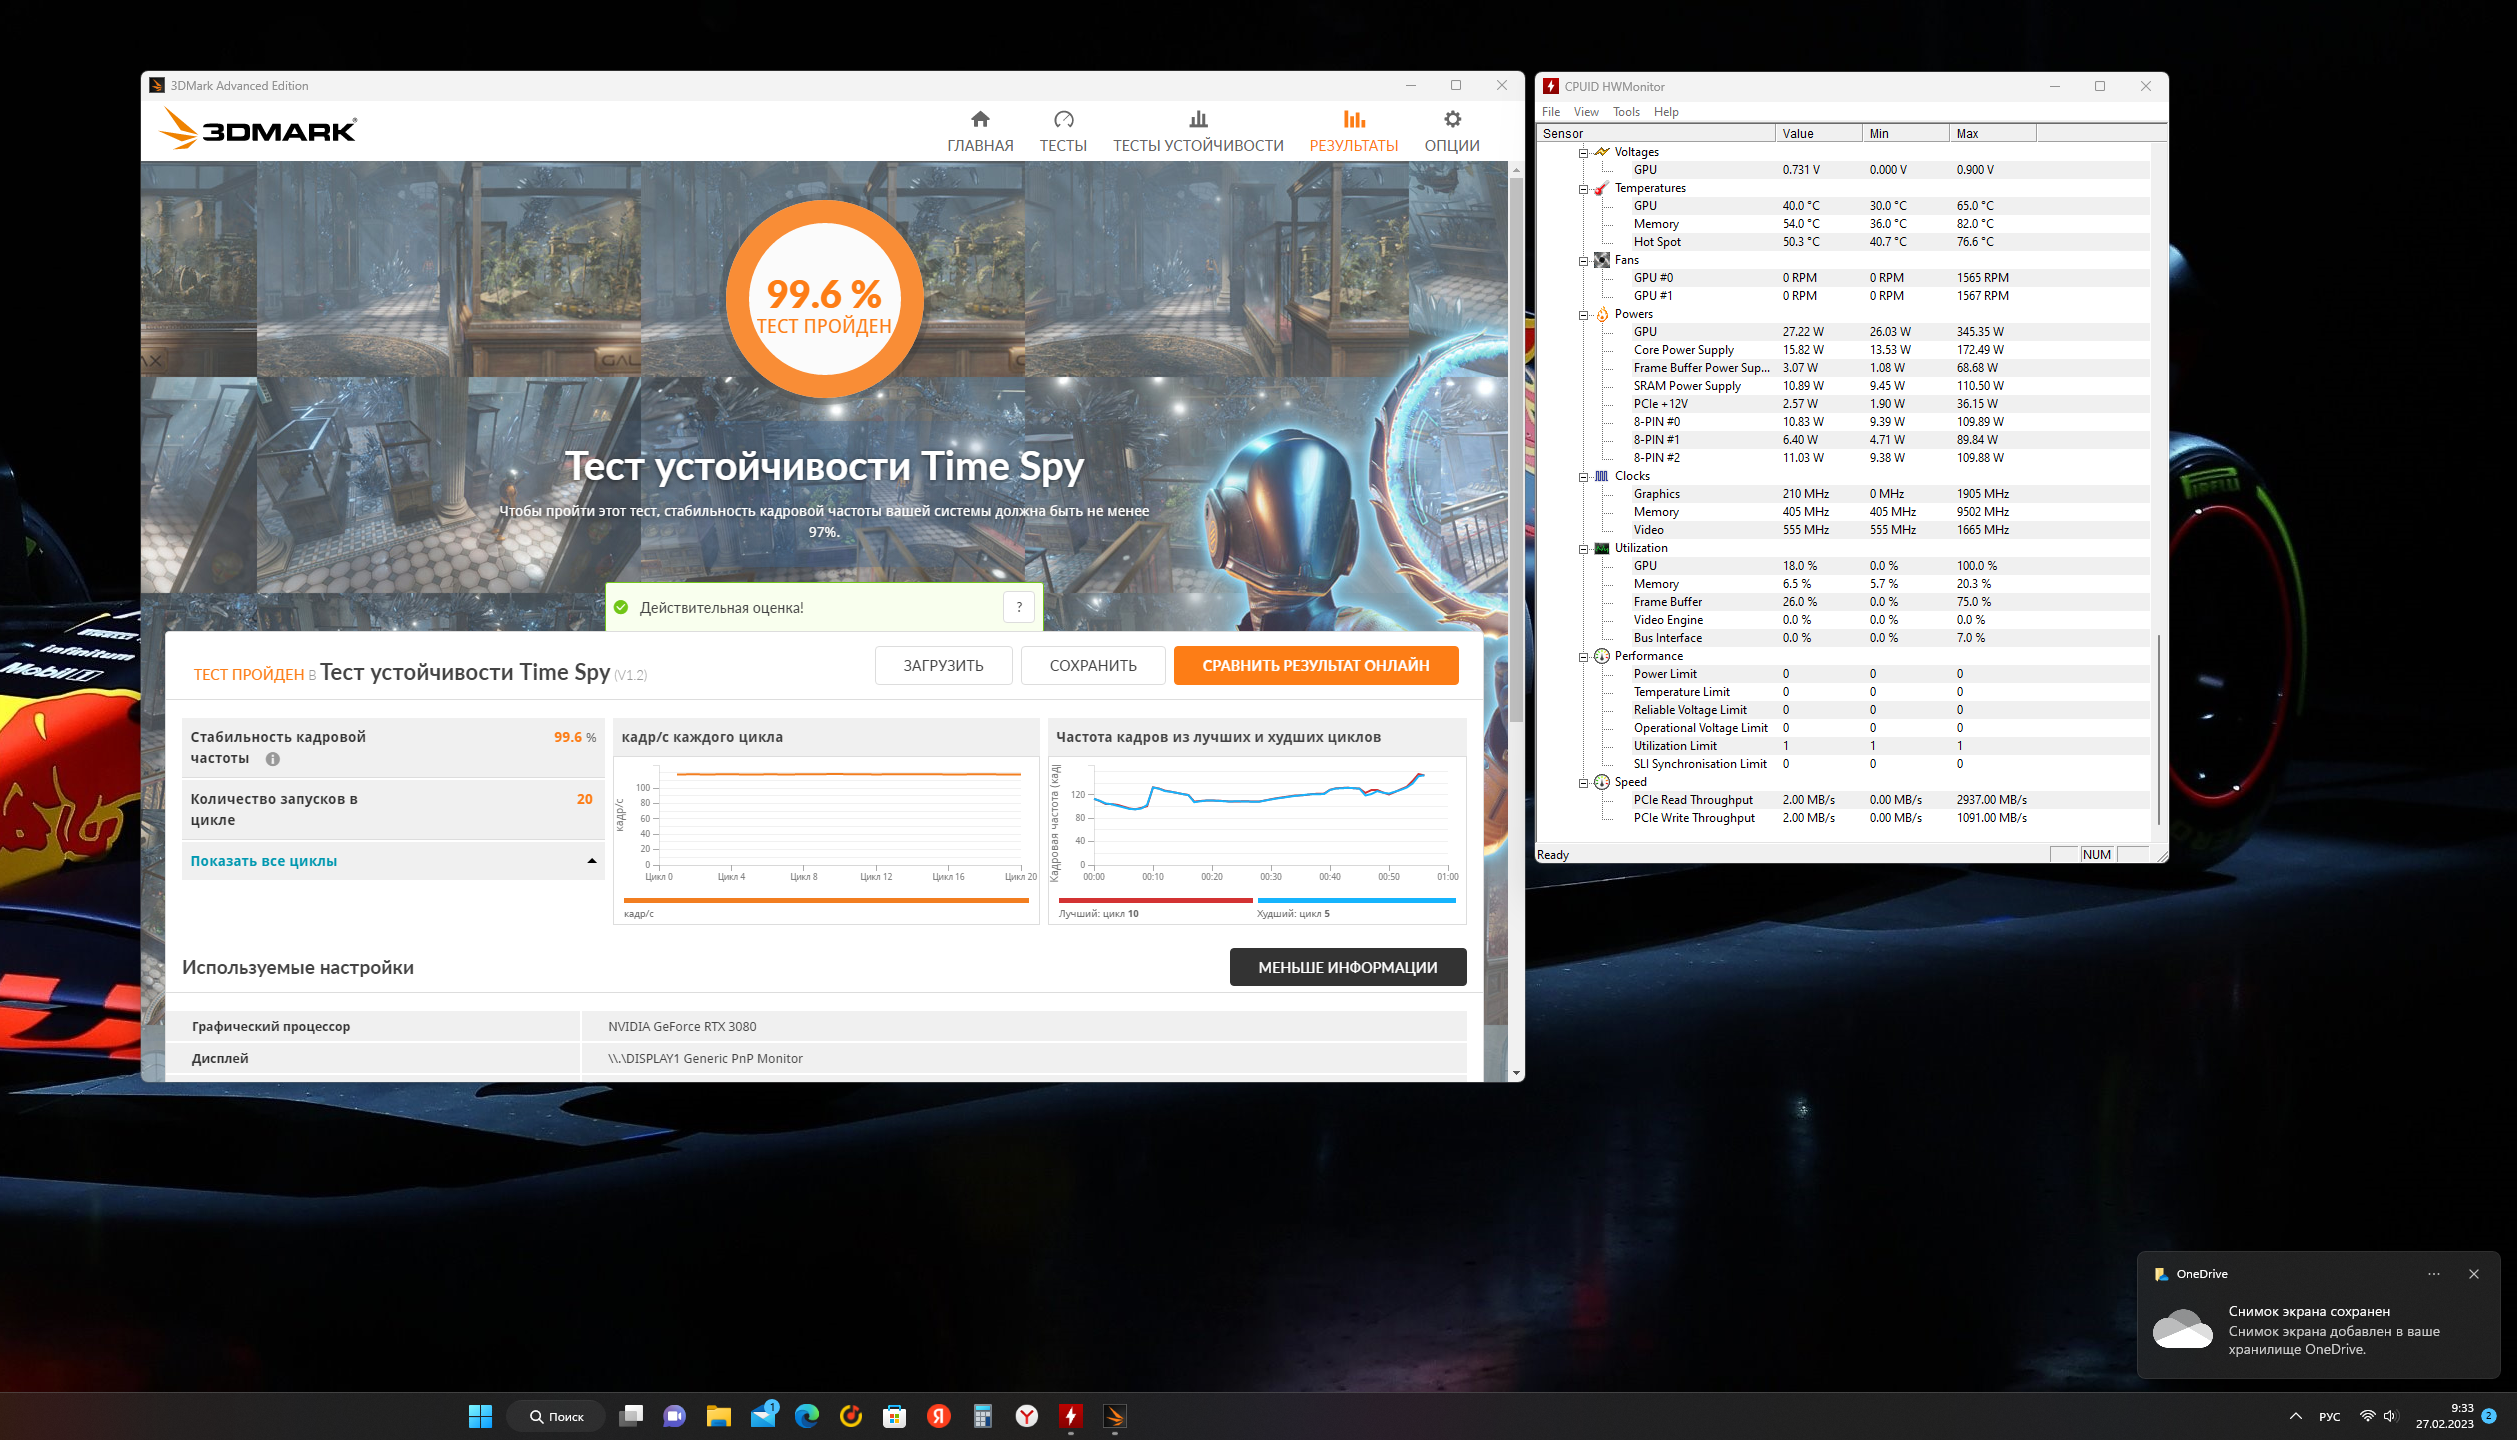
Task: Click the 3DMark vertical scrollbar down arrow
Action: pyautogui.click(x=1516, y=1073)
